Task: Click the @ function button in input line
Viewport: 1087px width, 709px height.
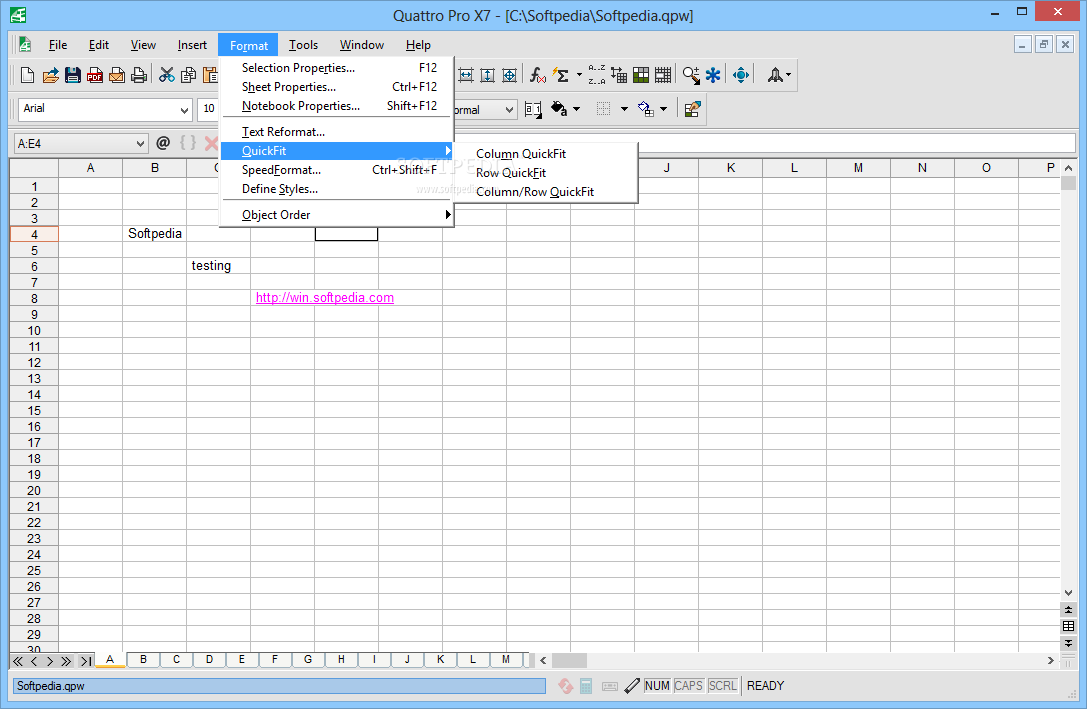Action: (163, 143)
